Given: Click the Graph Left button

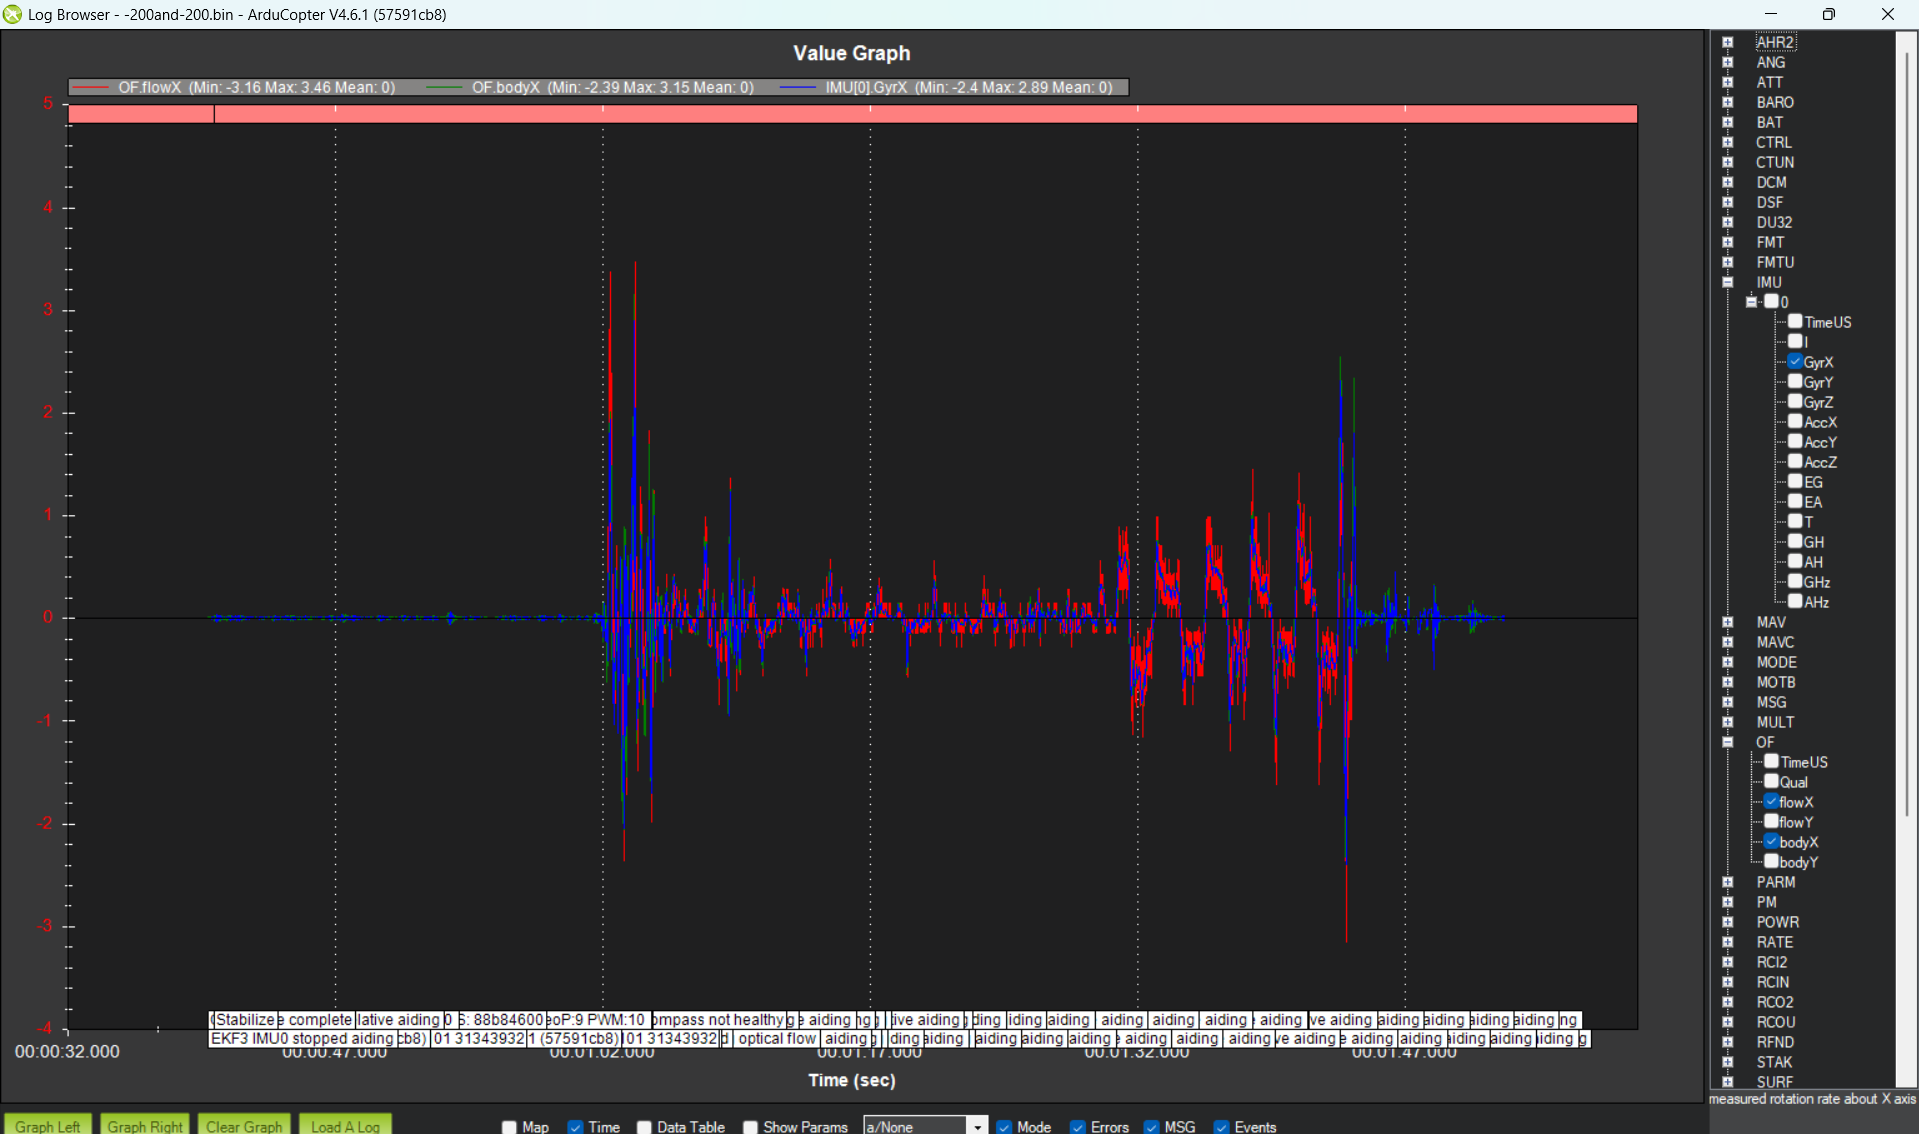Looking at the screenshot, I should [47, 1126].
